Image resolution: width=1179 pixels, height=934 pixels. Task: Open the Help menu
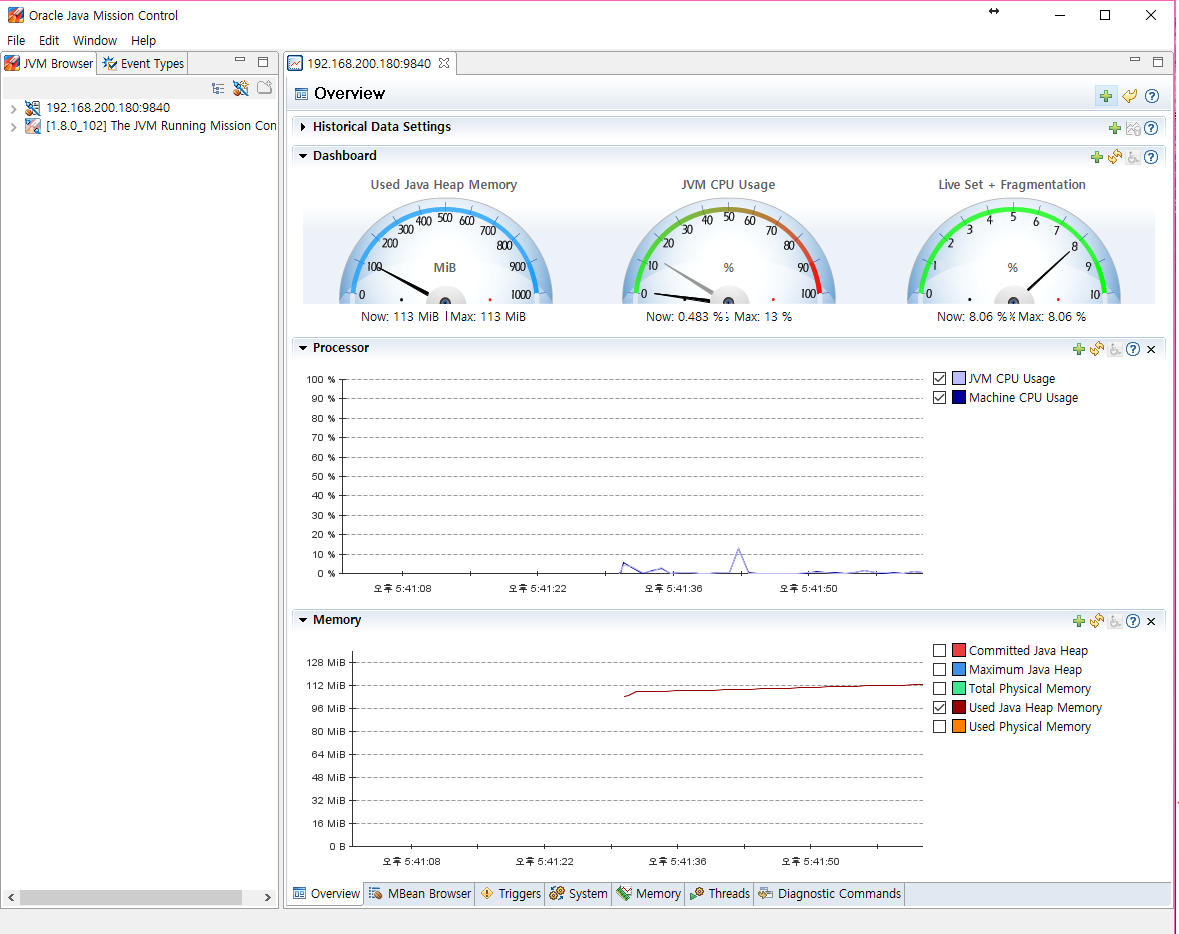[143, 41]
